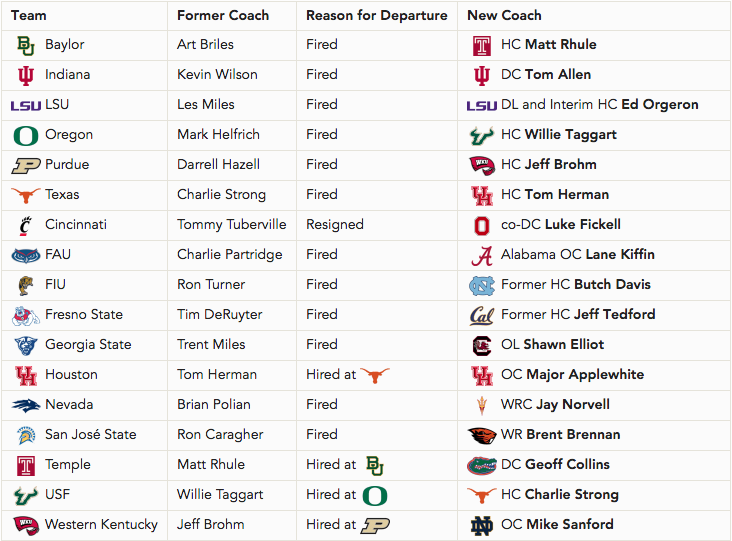
Task: Click the Texas longhorn logo in Houston's departure cell
Action: point(375,375)
